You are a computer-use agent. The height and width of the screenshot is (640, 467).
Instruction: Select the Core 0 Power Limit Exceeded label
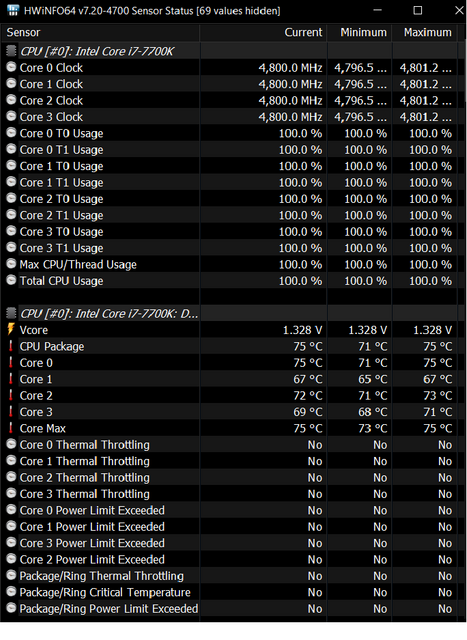tap(92, 510)
